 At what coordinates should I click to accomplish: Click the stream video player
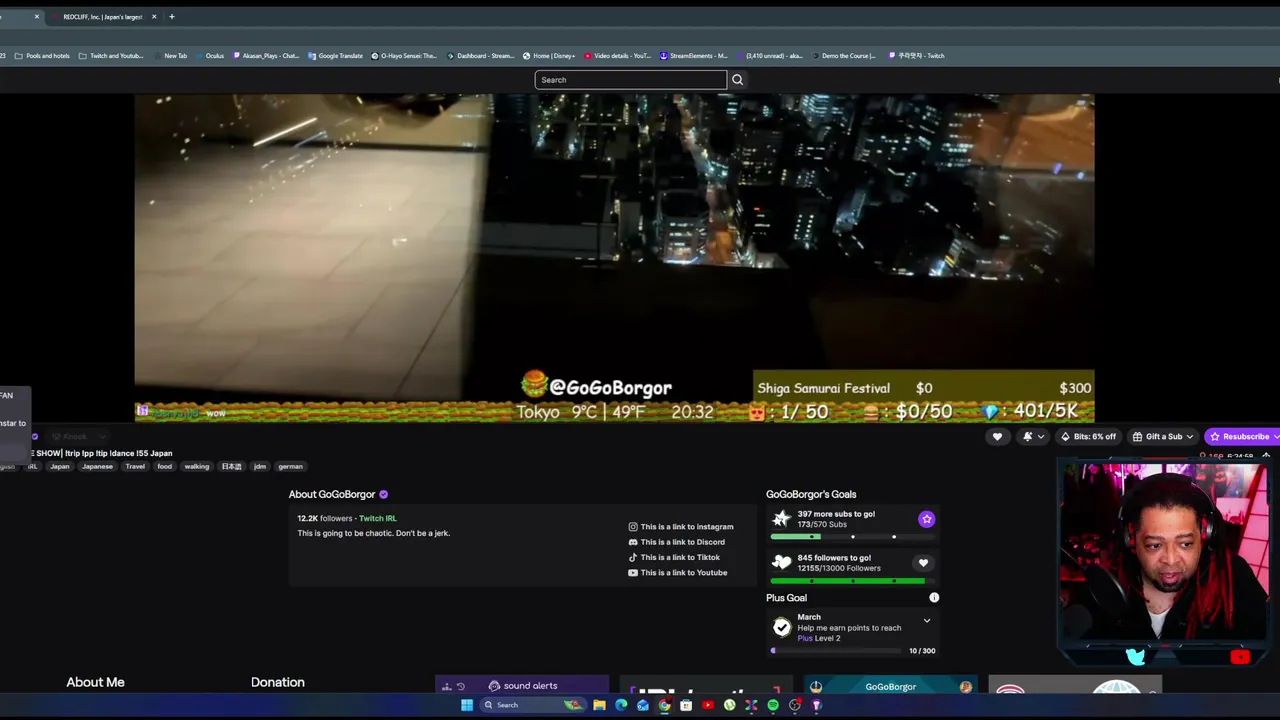[x=614, y=258]
